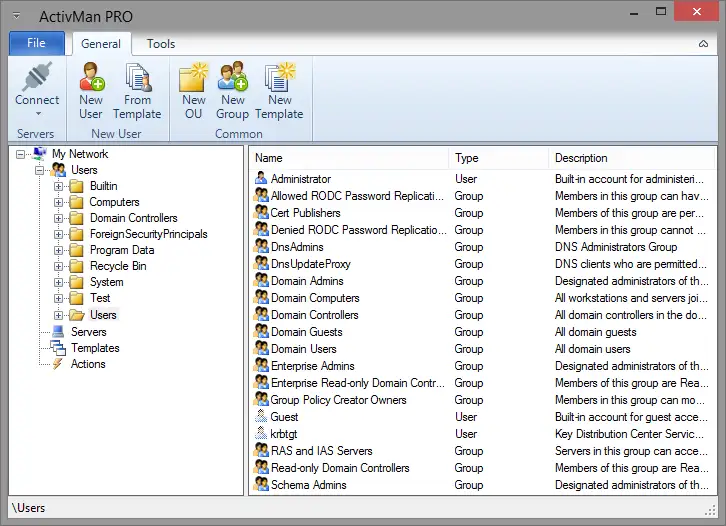
Task: Click the Servers node icon in tree
Action: (58, 332)
